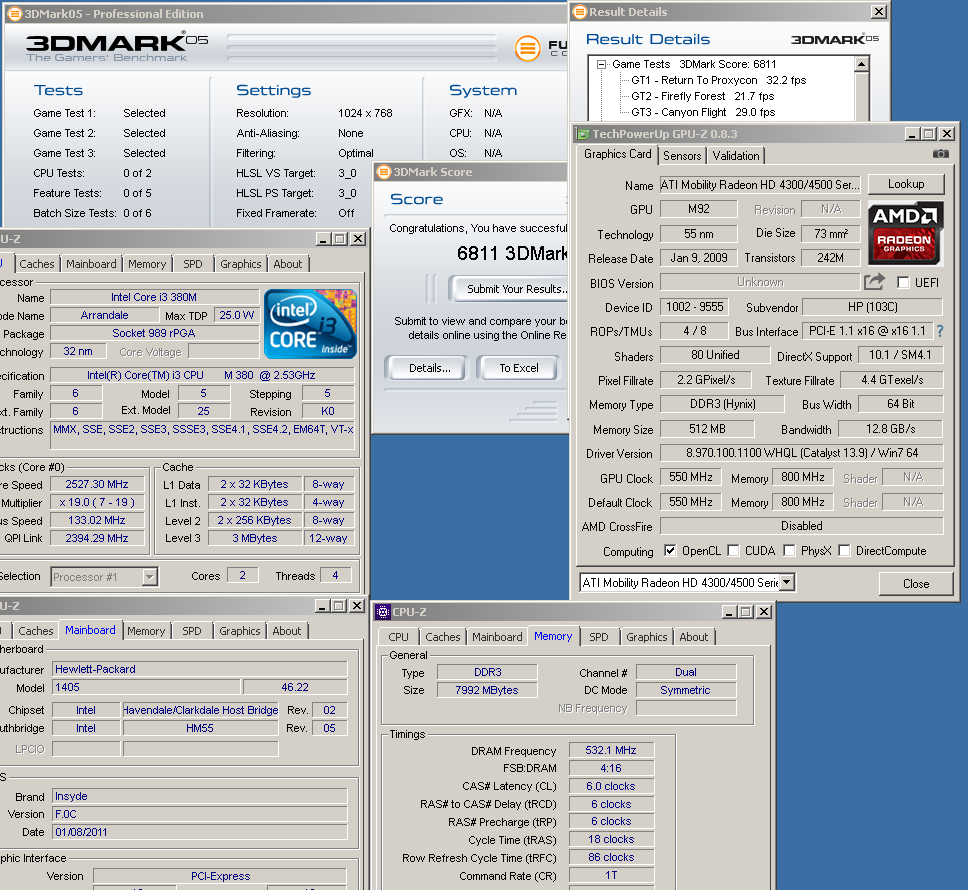This screenshot has height=890, width=968.
Task: Select the Graphics Card tab in GPU-Z
Action: pos(617,154)
